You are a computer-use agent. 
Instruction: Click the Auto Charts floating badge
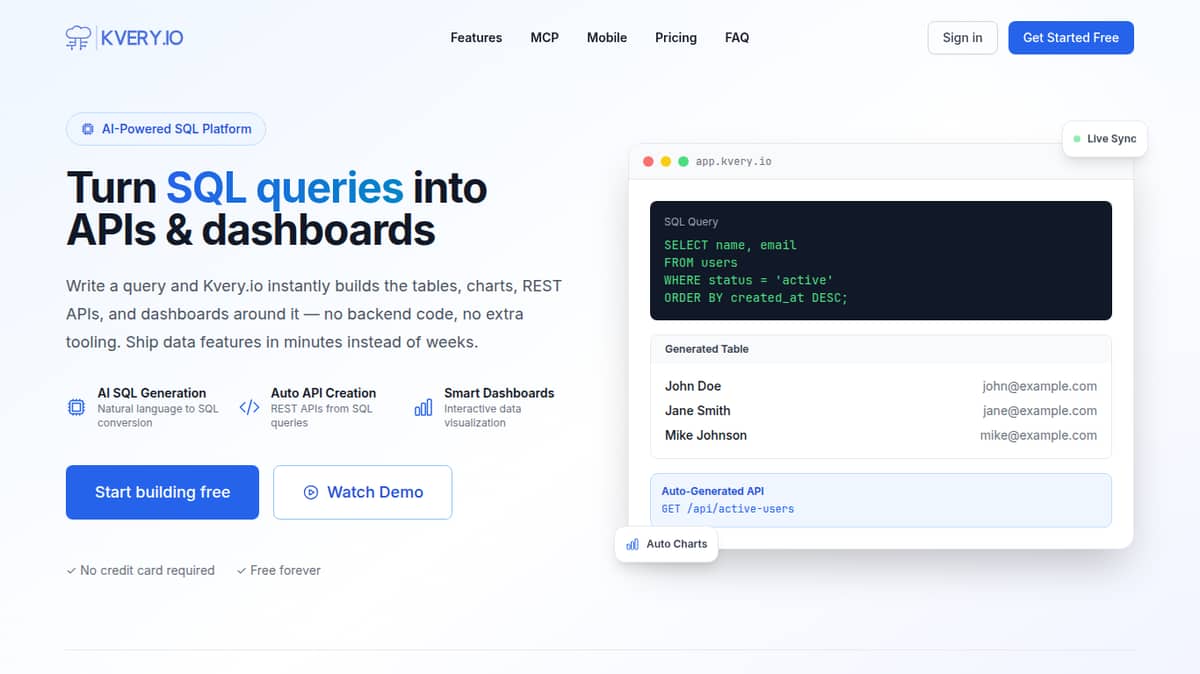pos(666,544)
